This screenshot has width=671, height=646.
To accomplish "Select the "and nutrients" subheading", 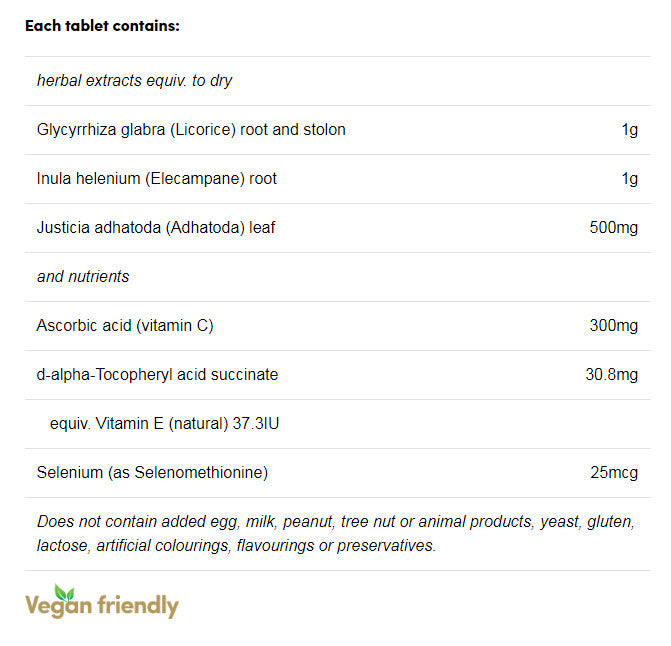I will click(83, 276).
